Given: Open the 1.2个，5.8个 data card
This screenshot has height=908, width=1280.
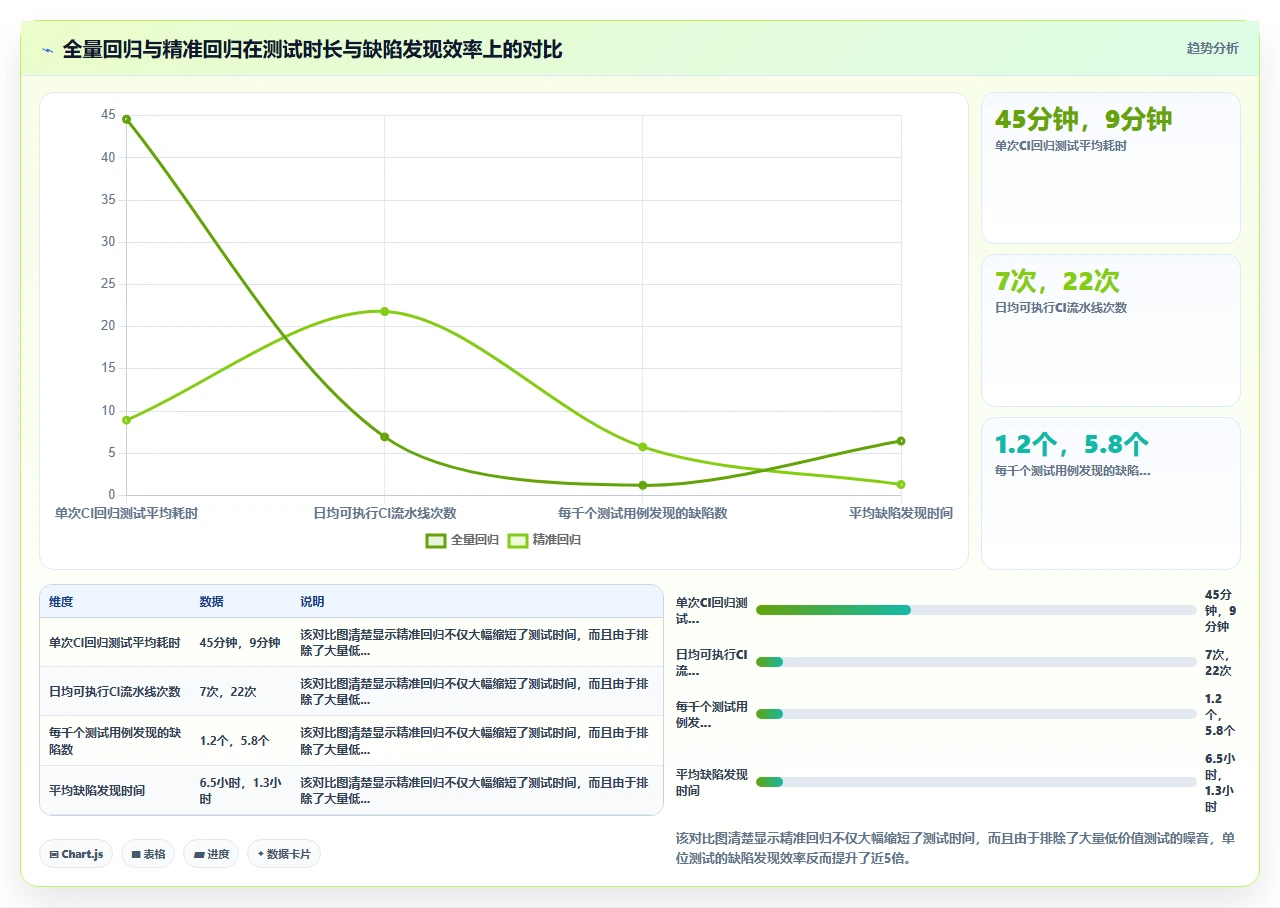Looking at the screenshot, I should tap(1111, 493).
